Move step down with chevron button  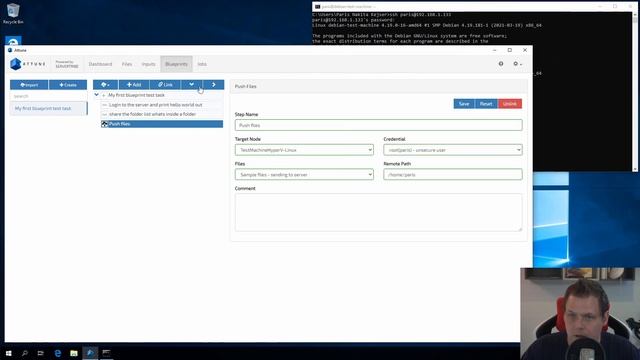191,84
